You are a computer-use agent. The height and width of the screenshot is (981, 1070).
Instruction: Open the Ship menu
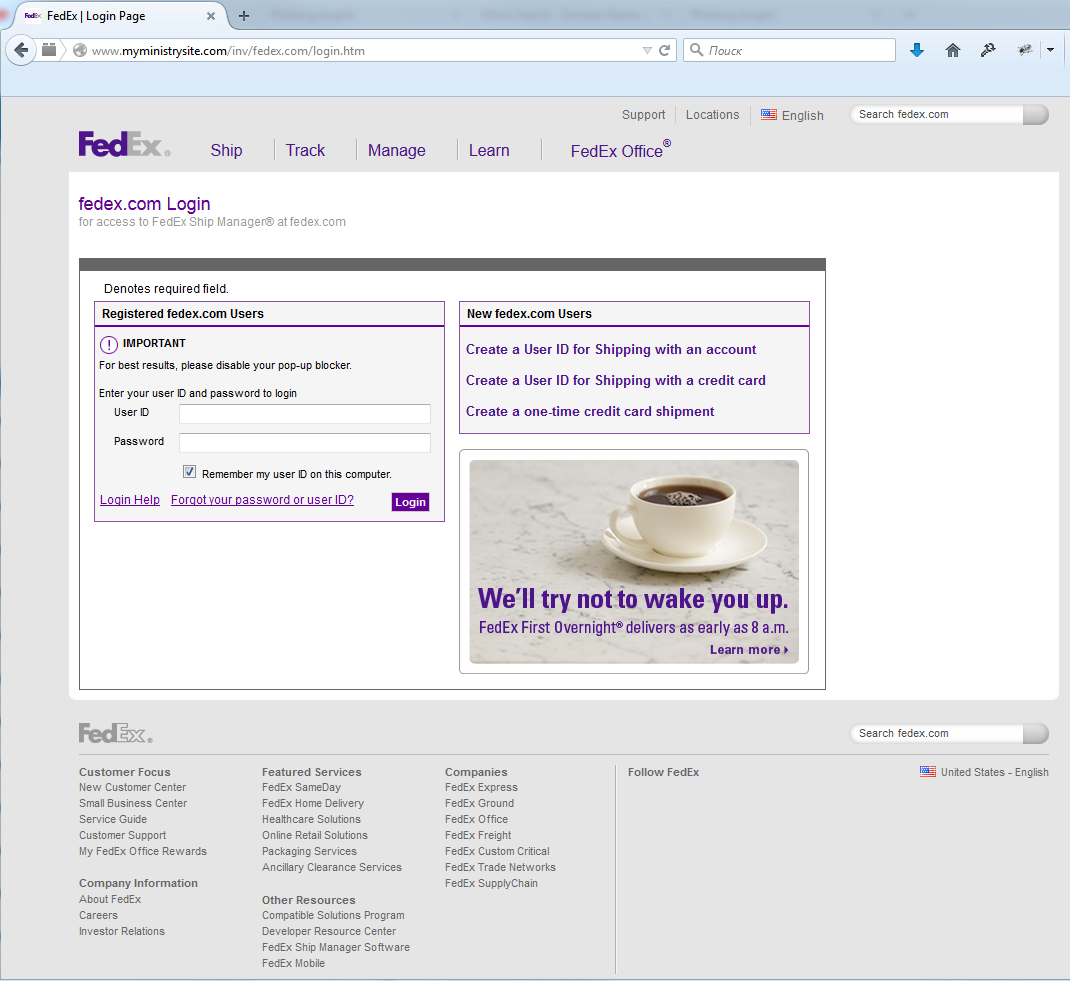(x=227, y=150)
